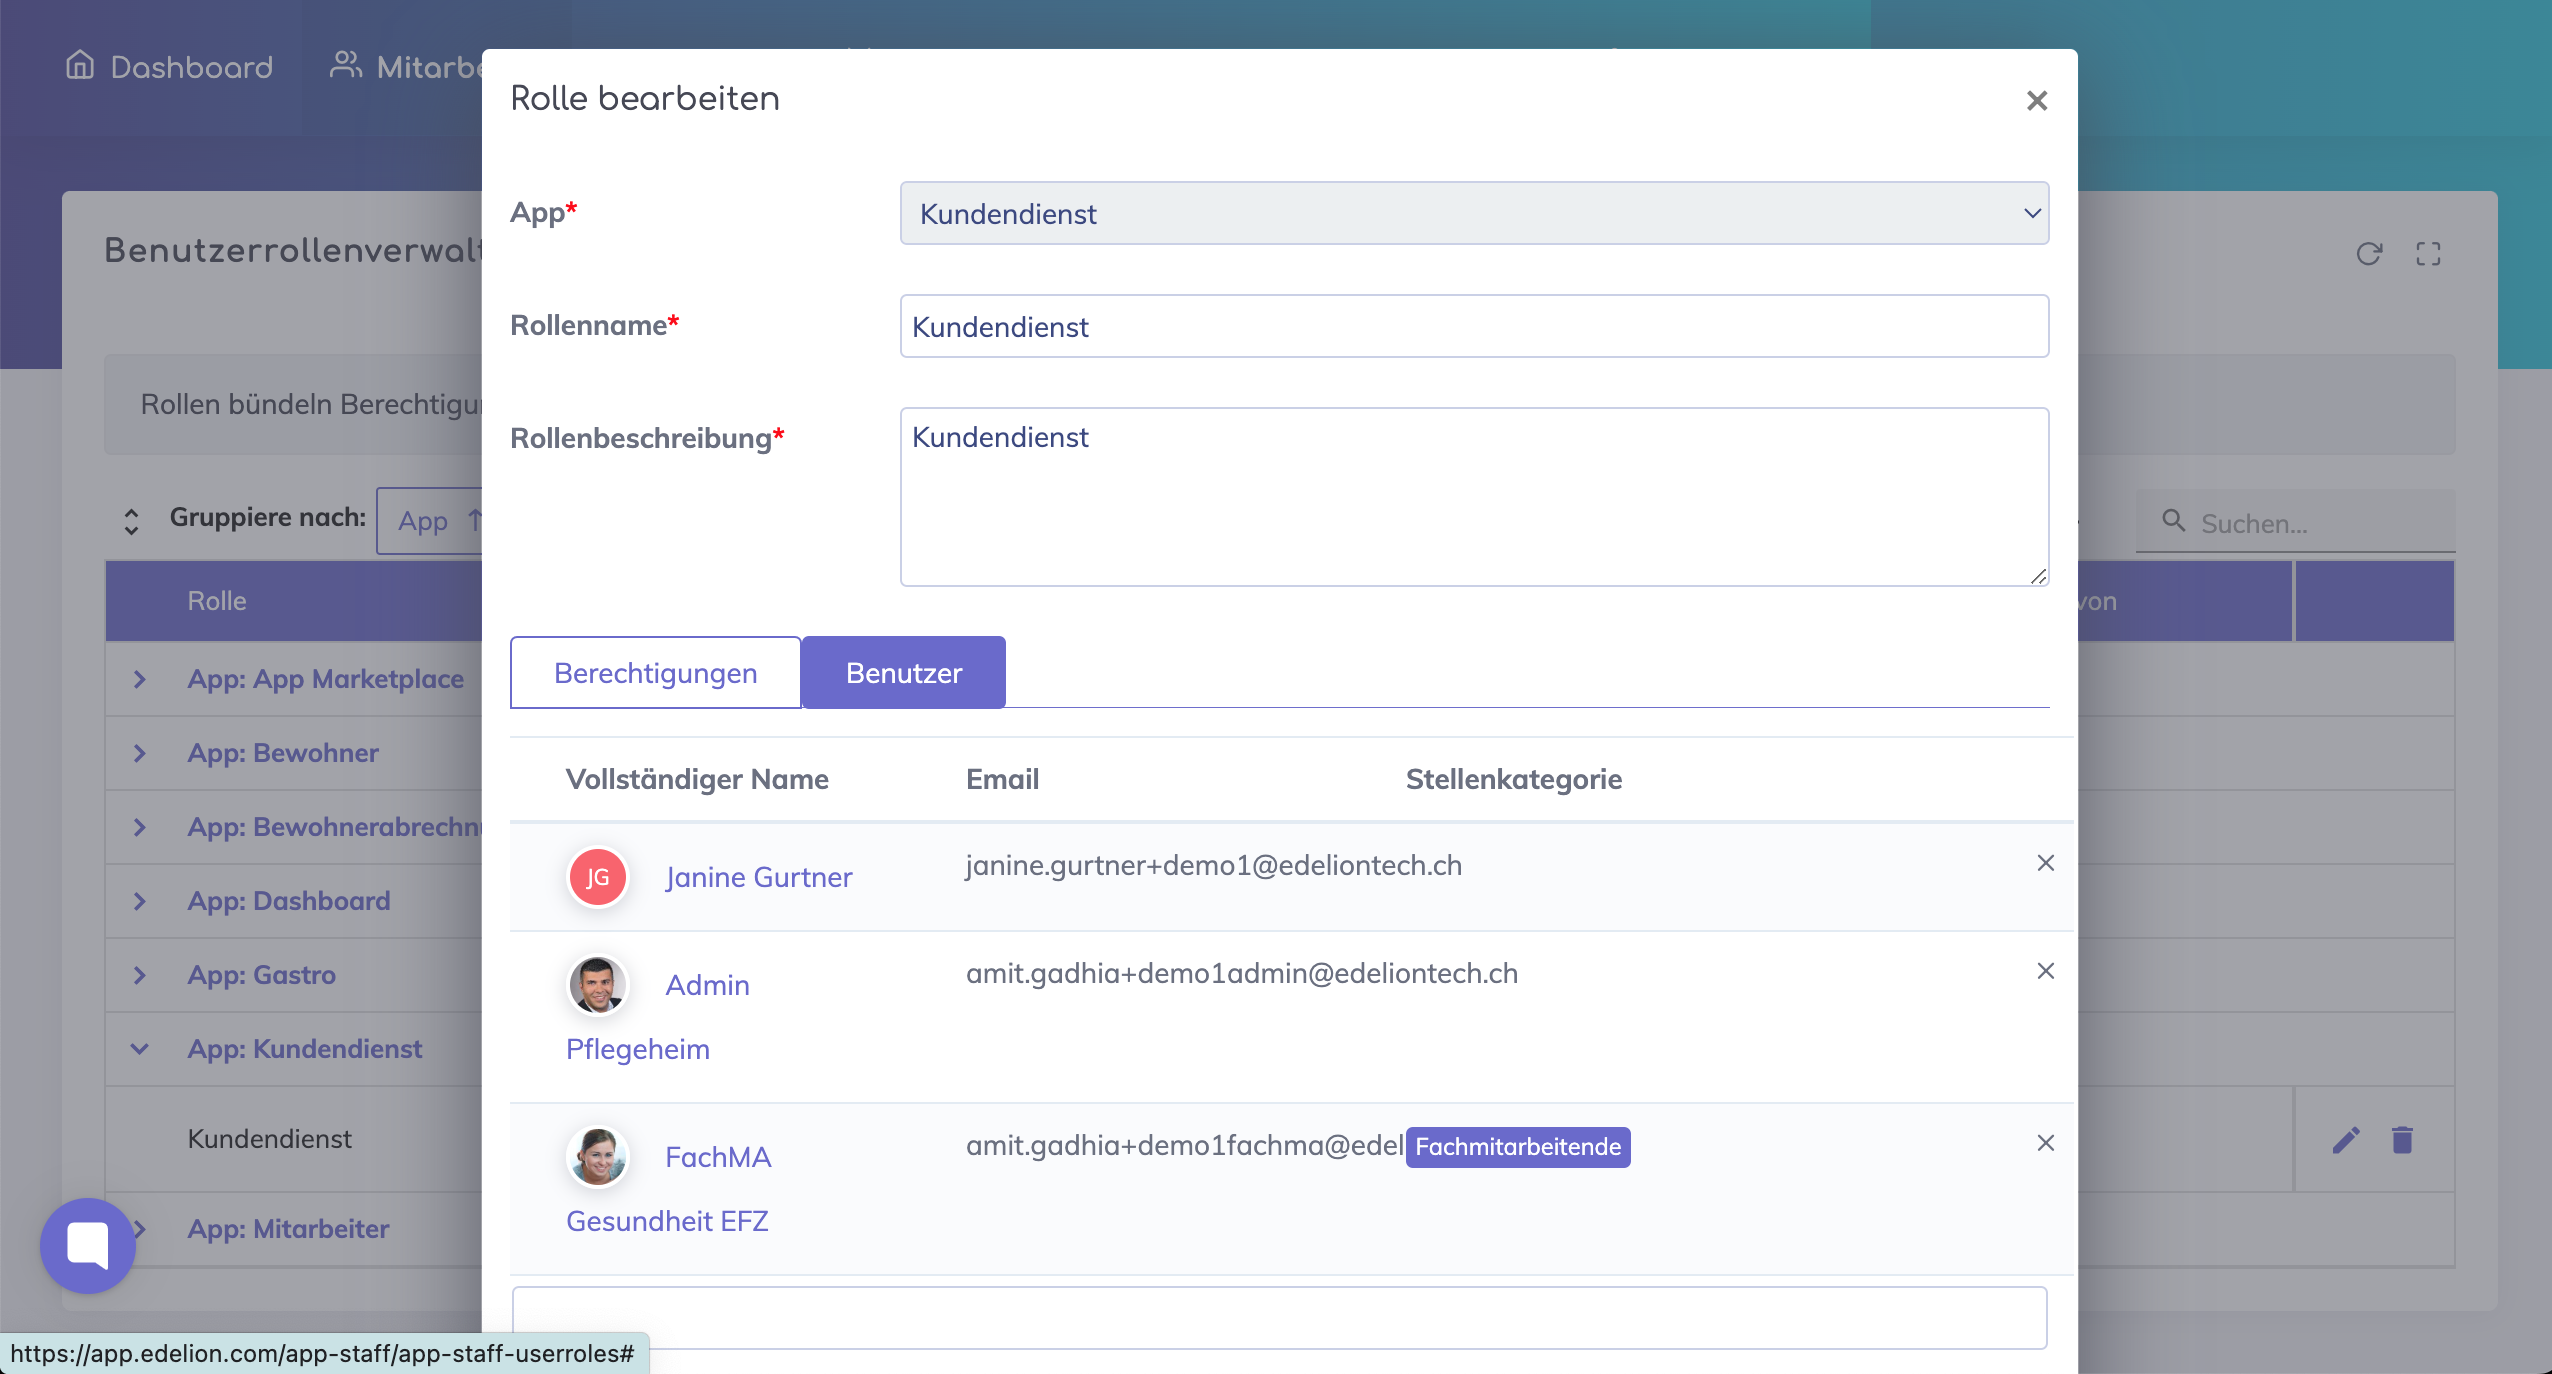This screenshot has width=2552, height=1374.
Task: Remove FachMA Gesundheit EFZ from role
Action: [x=2045, y=1143]
